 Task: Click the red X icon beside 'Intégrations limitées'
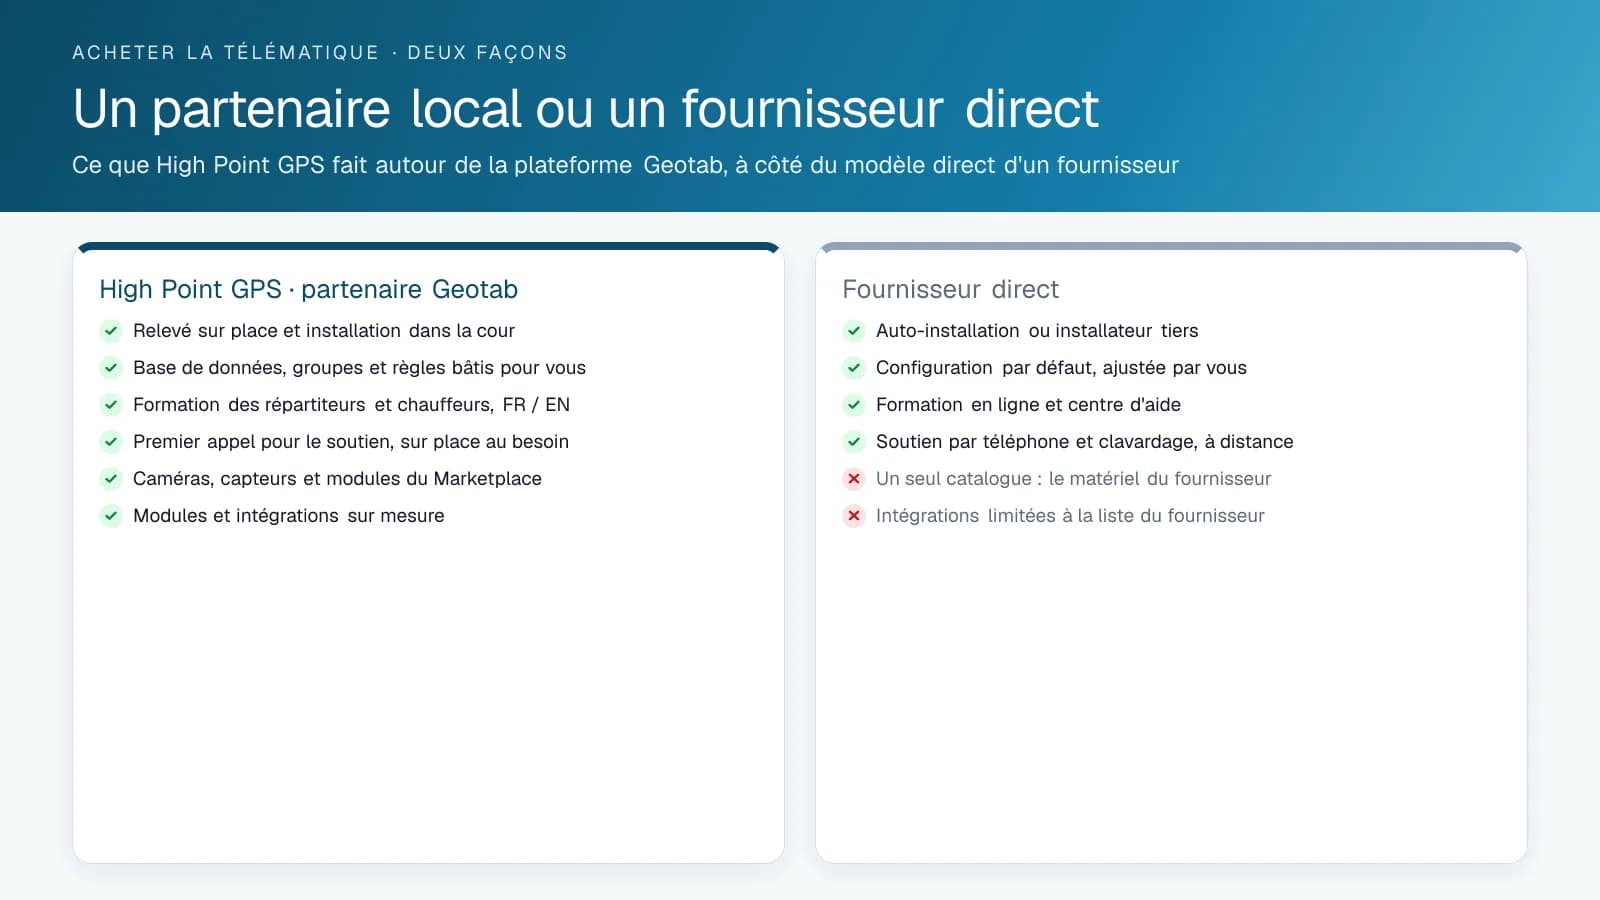click(x=854, y=516)
